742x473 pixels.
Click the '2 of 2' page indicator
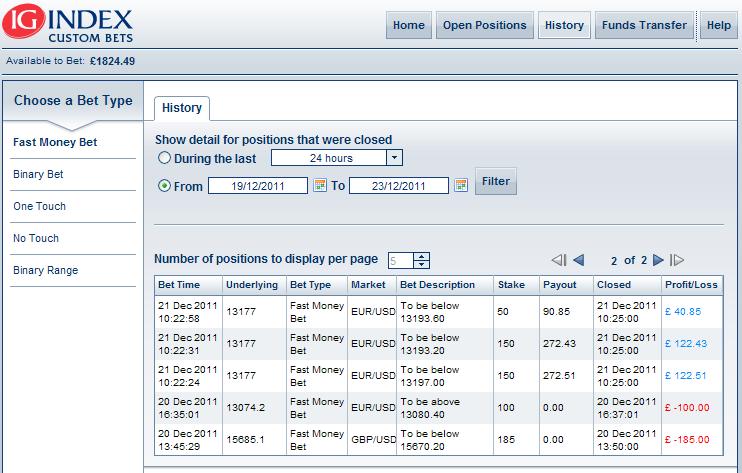point(629,260)
